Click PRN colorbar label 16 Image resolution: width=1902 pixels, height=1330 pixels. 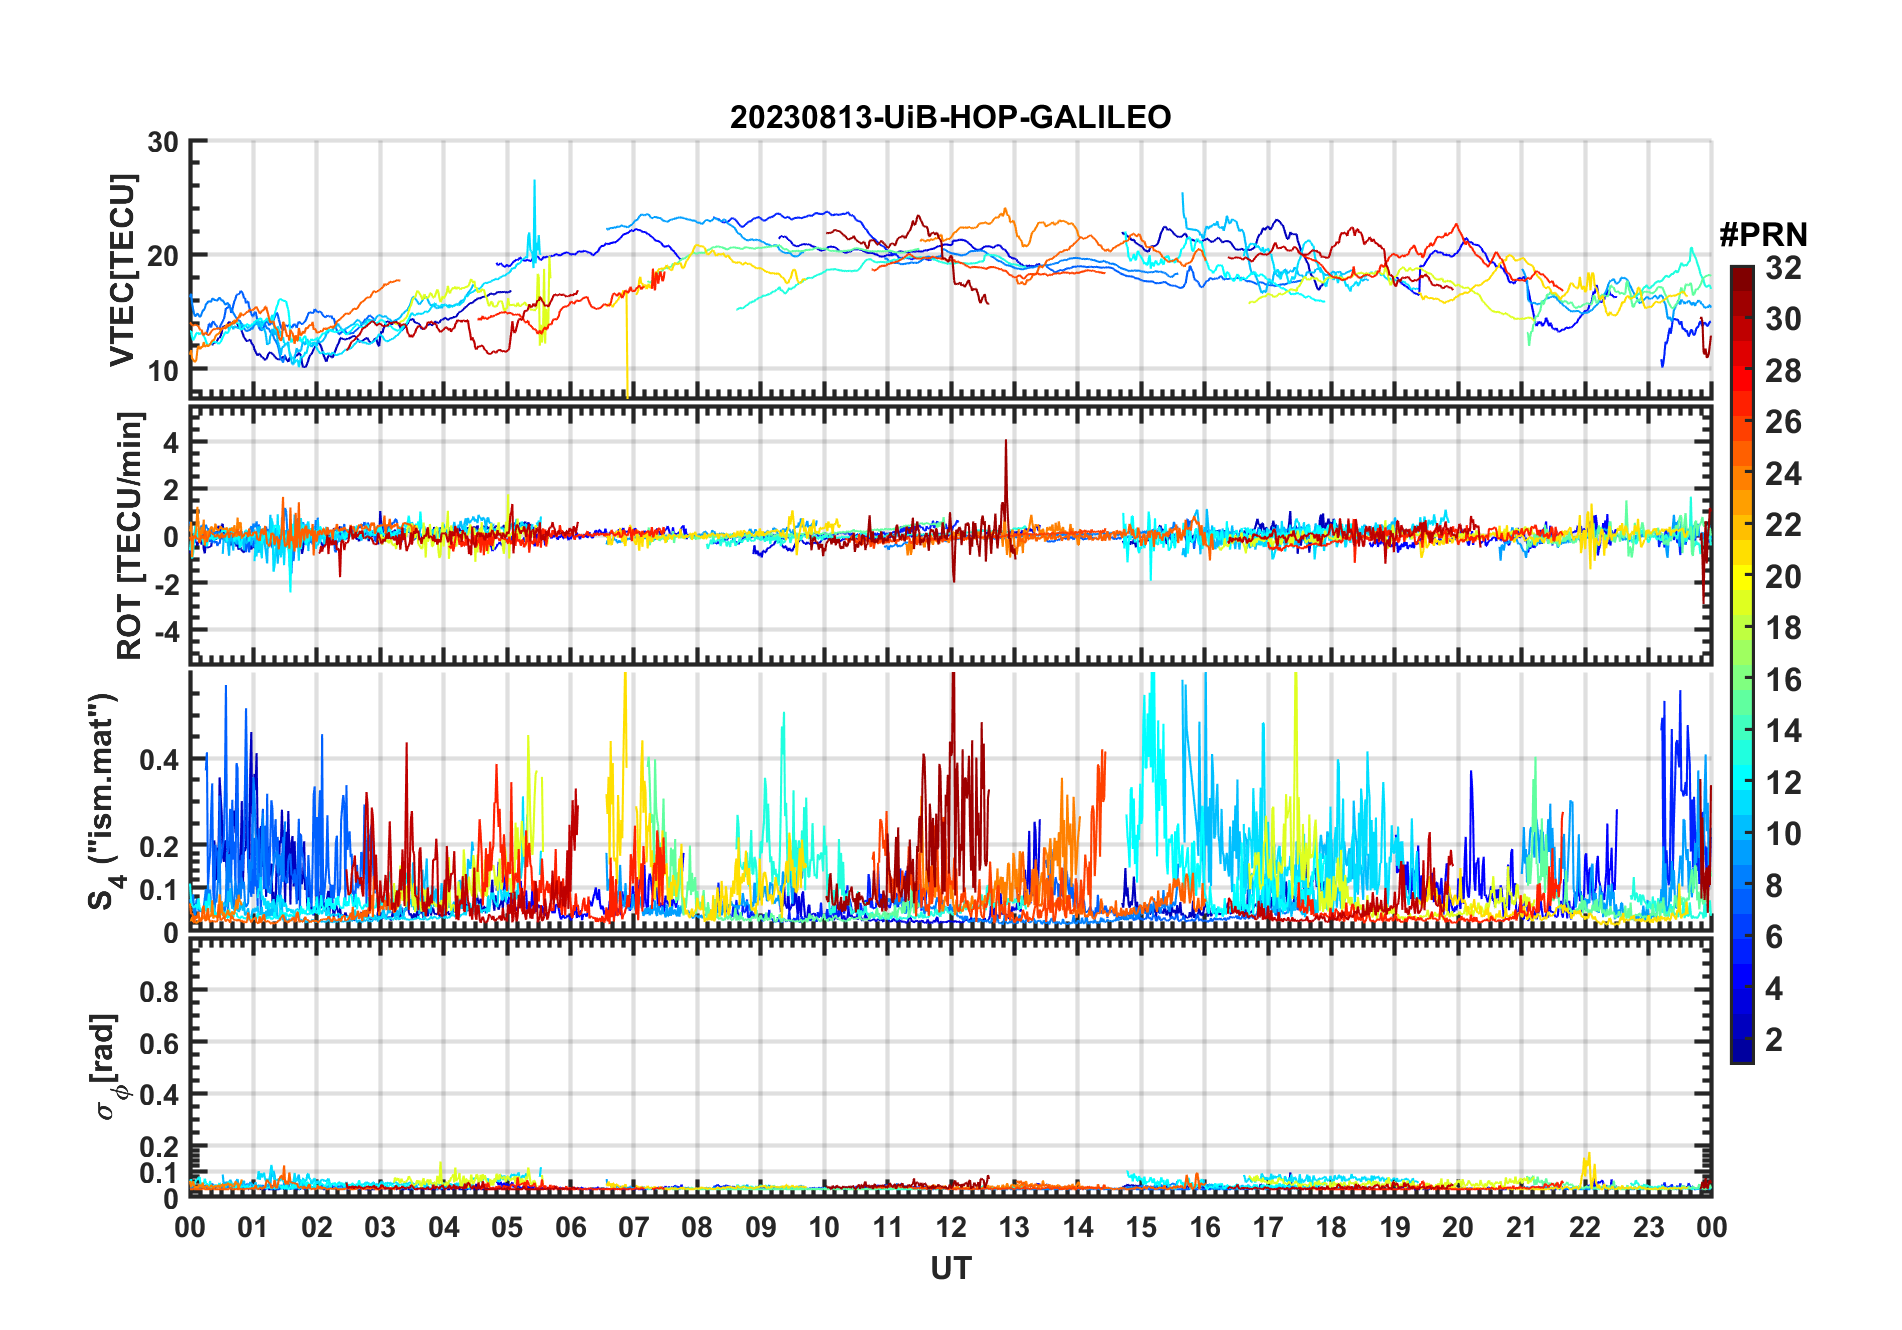tap(1783, 680)
